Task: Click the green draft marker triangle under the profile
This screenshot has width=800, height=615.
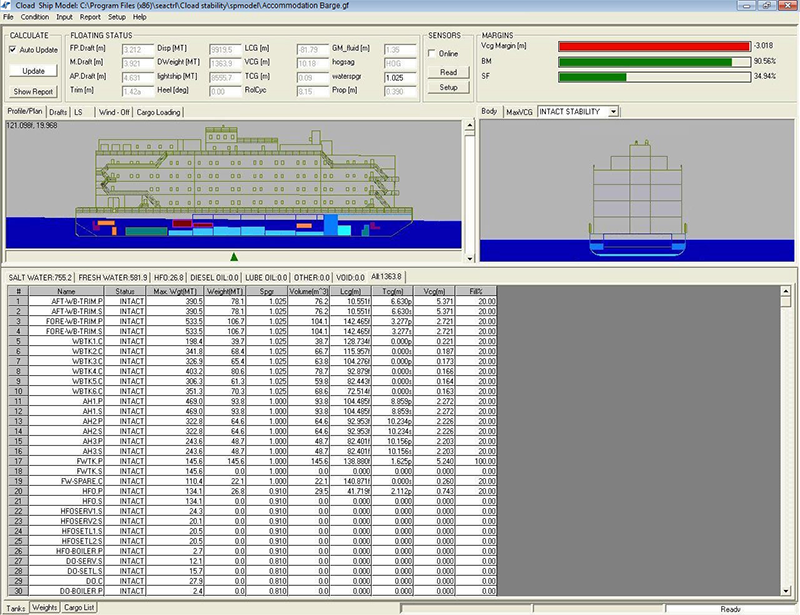Action: coord(234,257)
